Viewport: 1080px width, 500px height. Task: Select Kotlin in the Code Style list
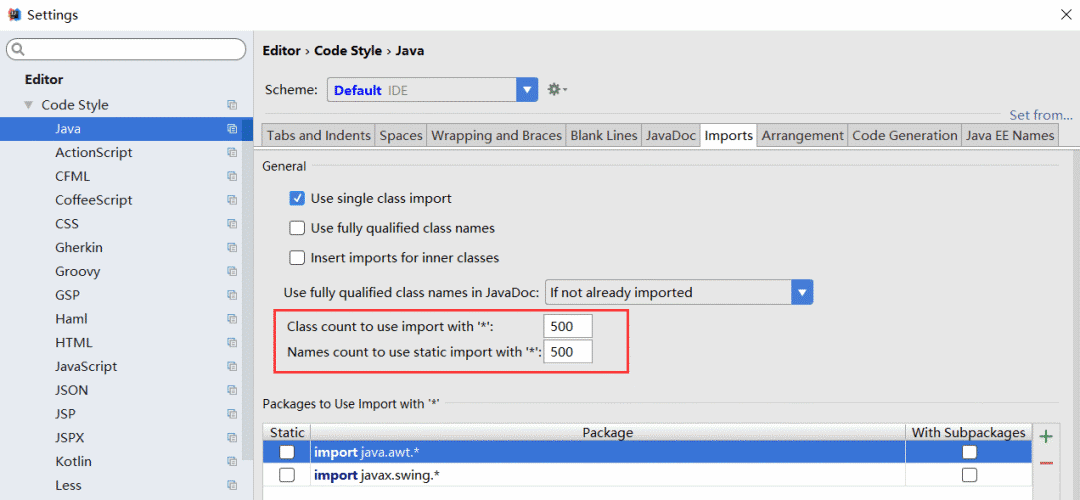tap(73, 462)
